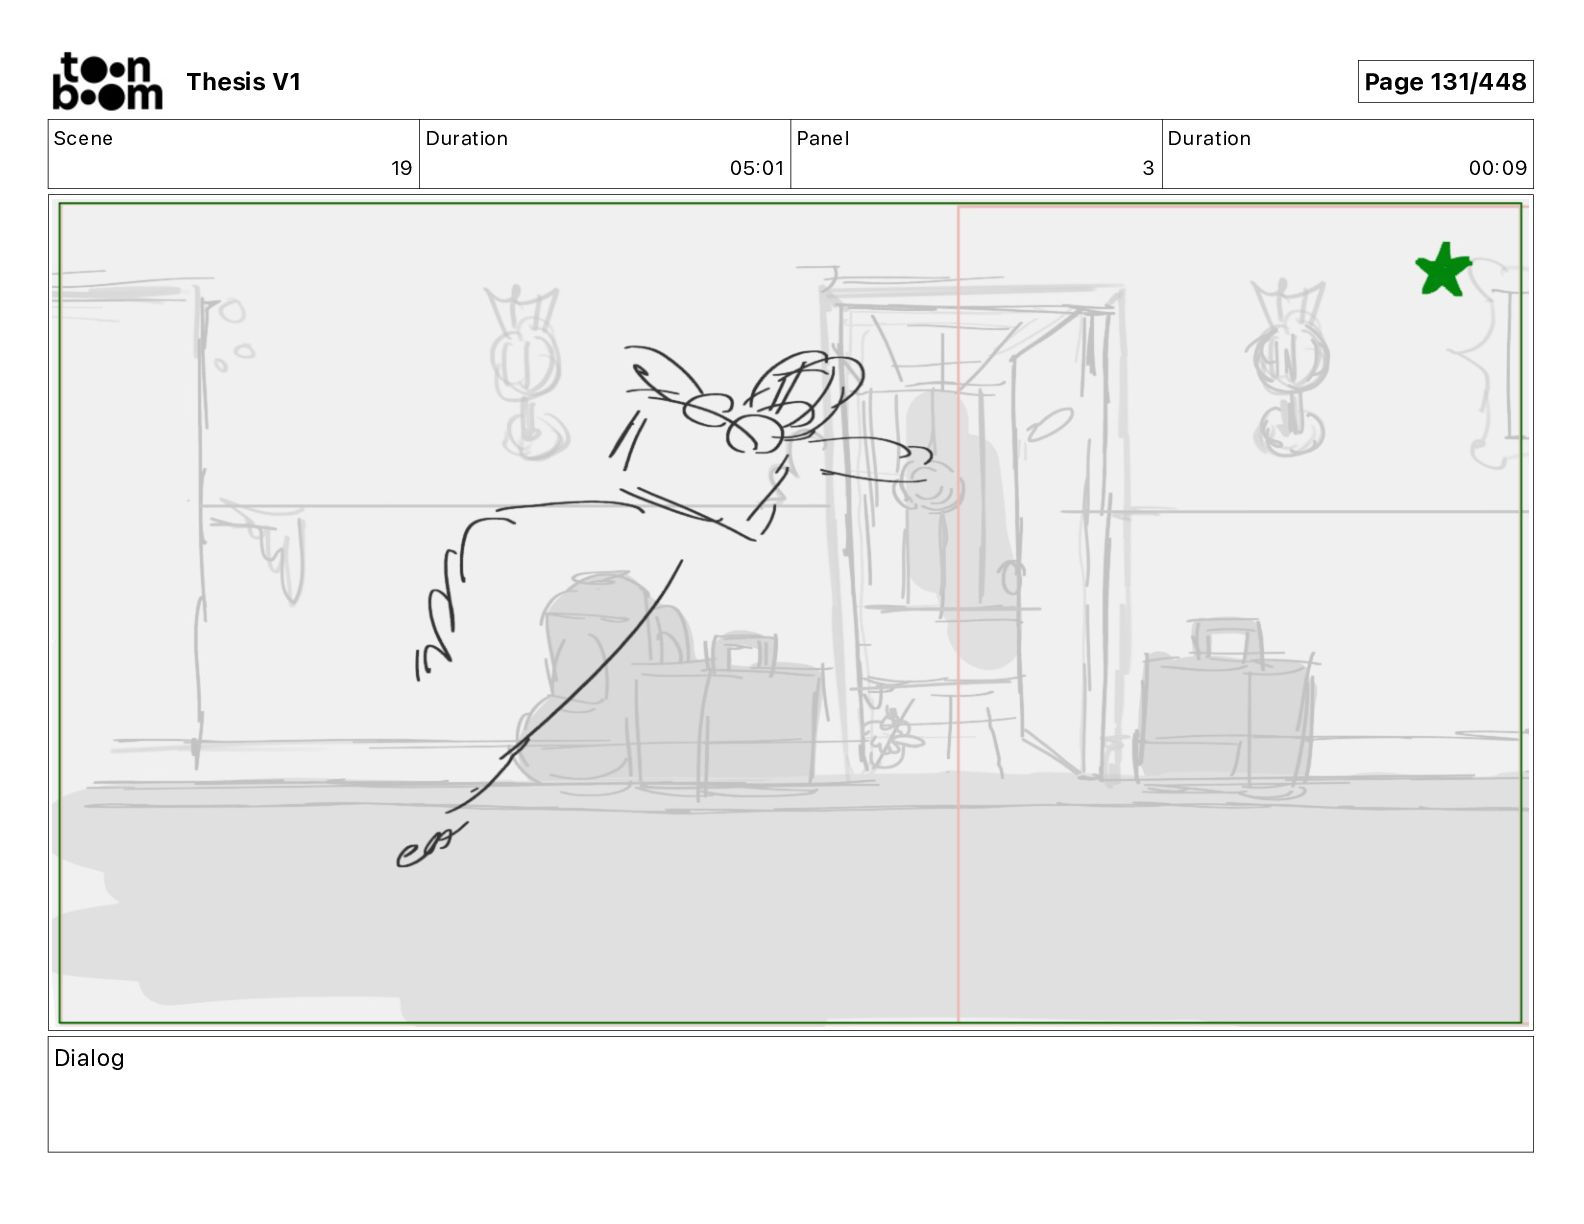Select the 'Thesis V1' title text
This screenshot has height=1224, width=1584.
243,82
